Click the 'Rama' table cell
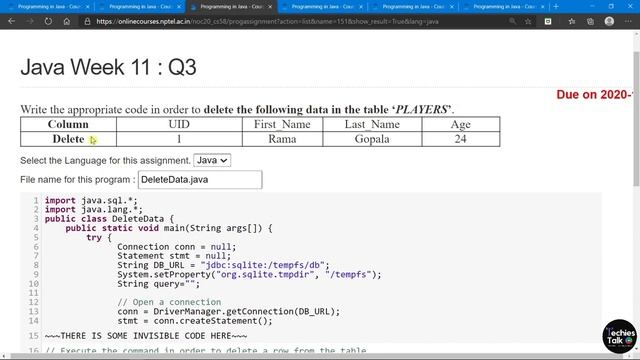Screen dimensions: 640x360 click(282, 139)
